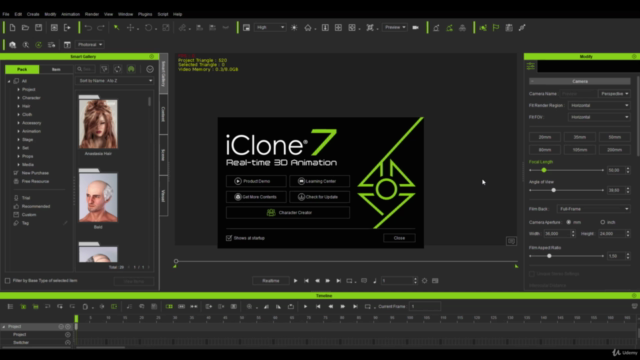
Task: Click the Home camera view icon
Action: click(x=308, y=28)
